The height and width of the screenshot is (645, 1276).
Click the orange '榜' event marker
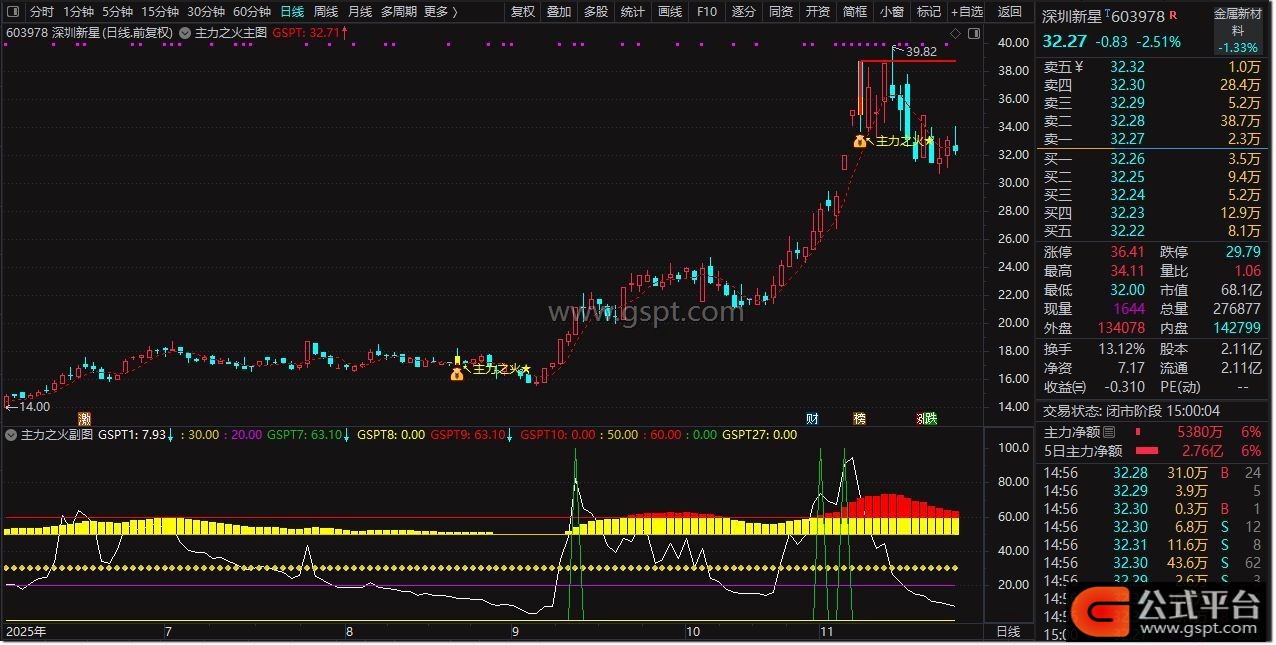[859, 418]
